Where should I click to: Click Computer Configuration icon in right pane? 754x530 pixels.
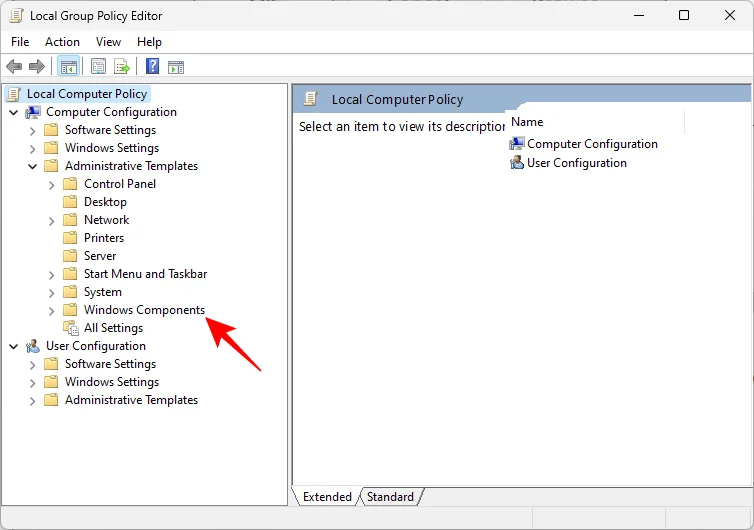pyautogui.click(x=517, y=143)
